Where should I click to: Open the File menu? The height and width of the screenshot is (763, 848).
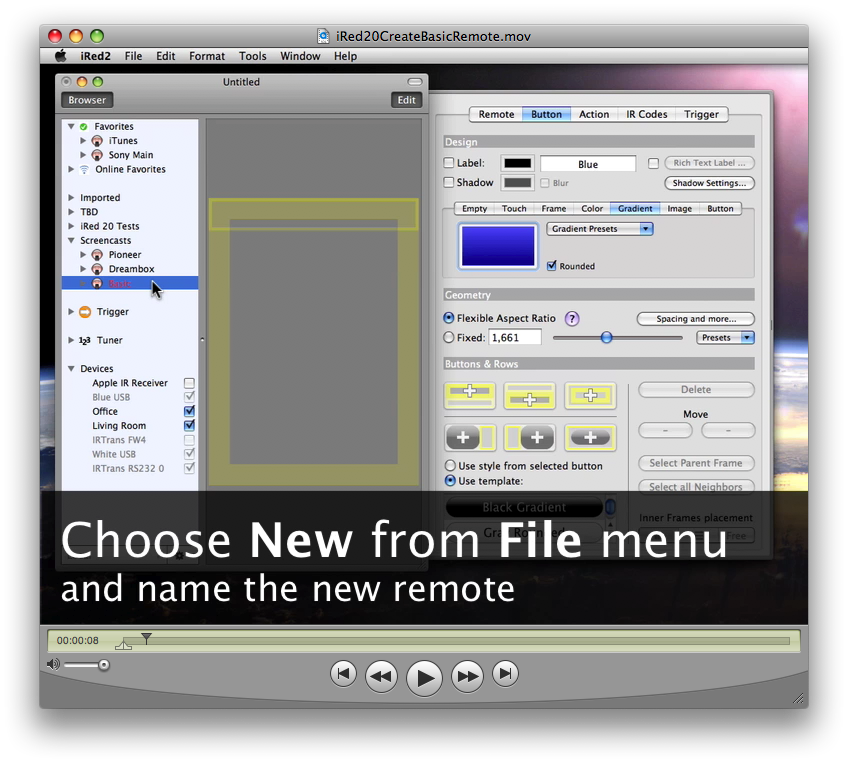[133, 56]
